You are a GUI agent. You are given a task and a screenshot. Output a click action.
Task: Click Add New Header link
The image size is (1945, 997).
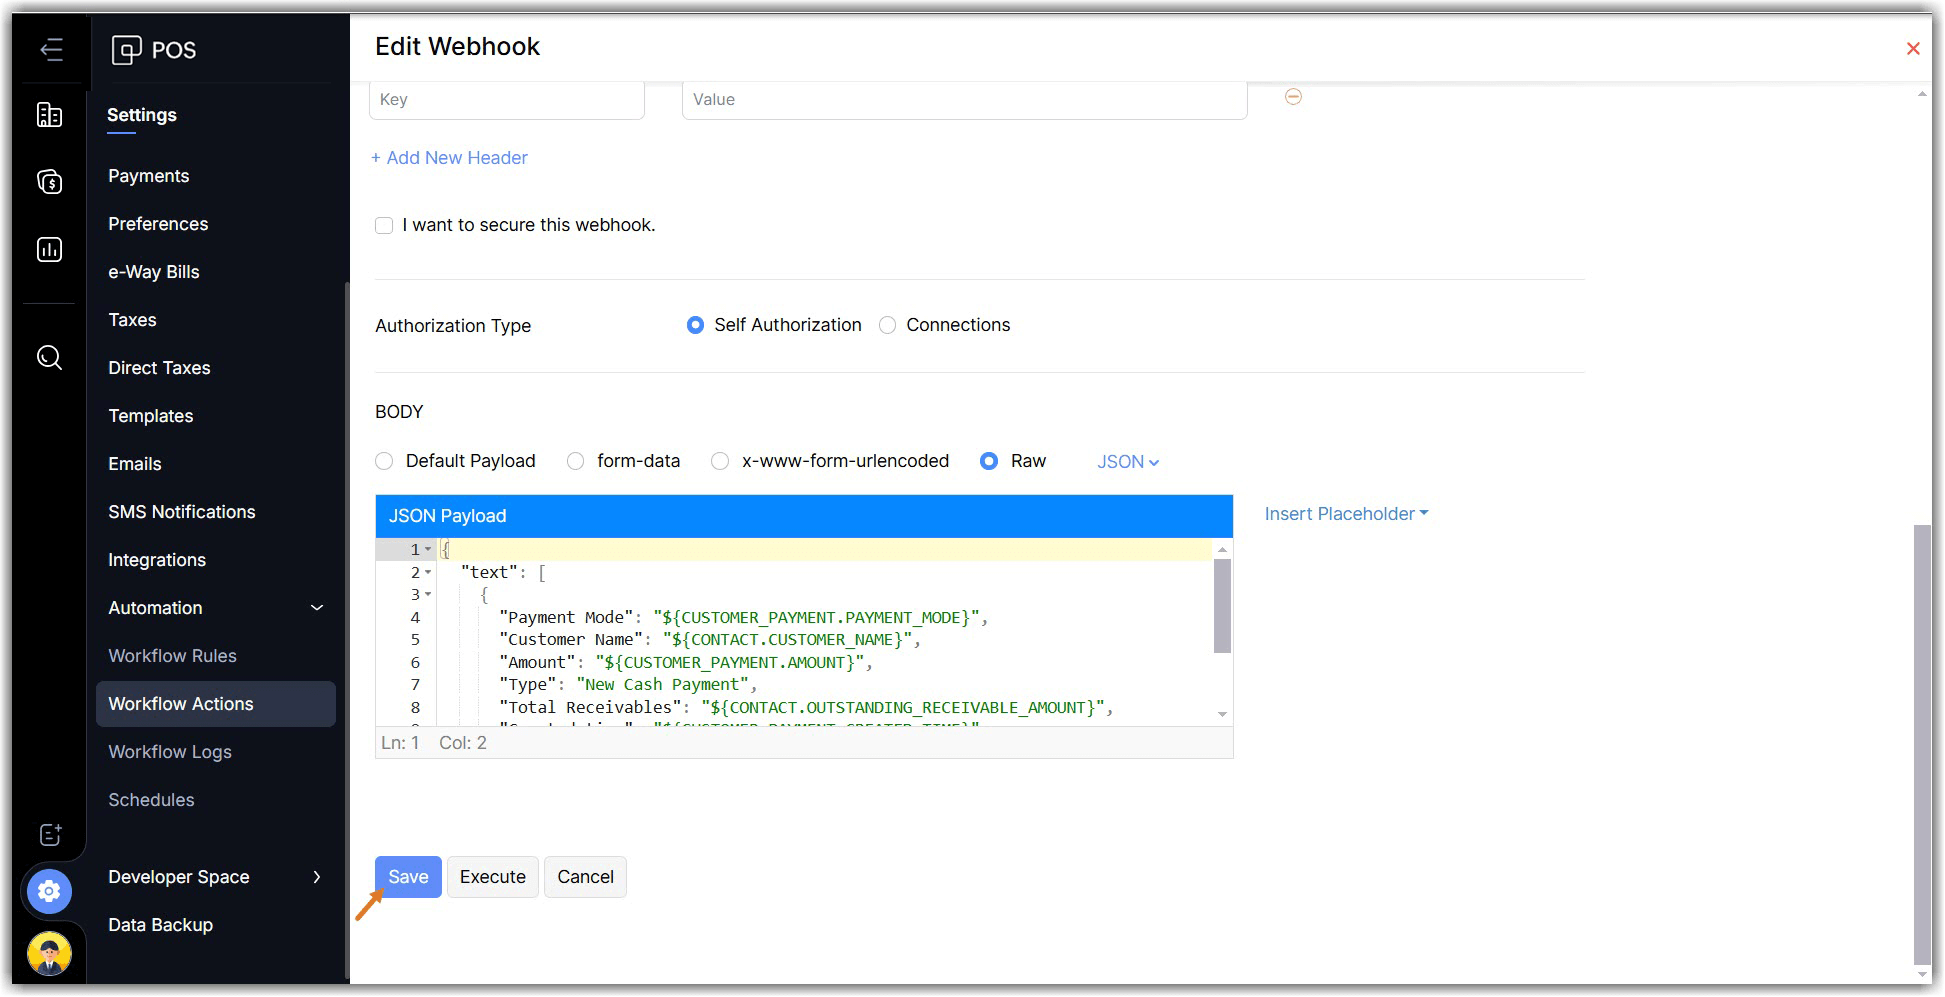449,158
